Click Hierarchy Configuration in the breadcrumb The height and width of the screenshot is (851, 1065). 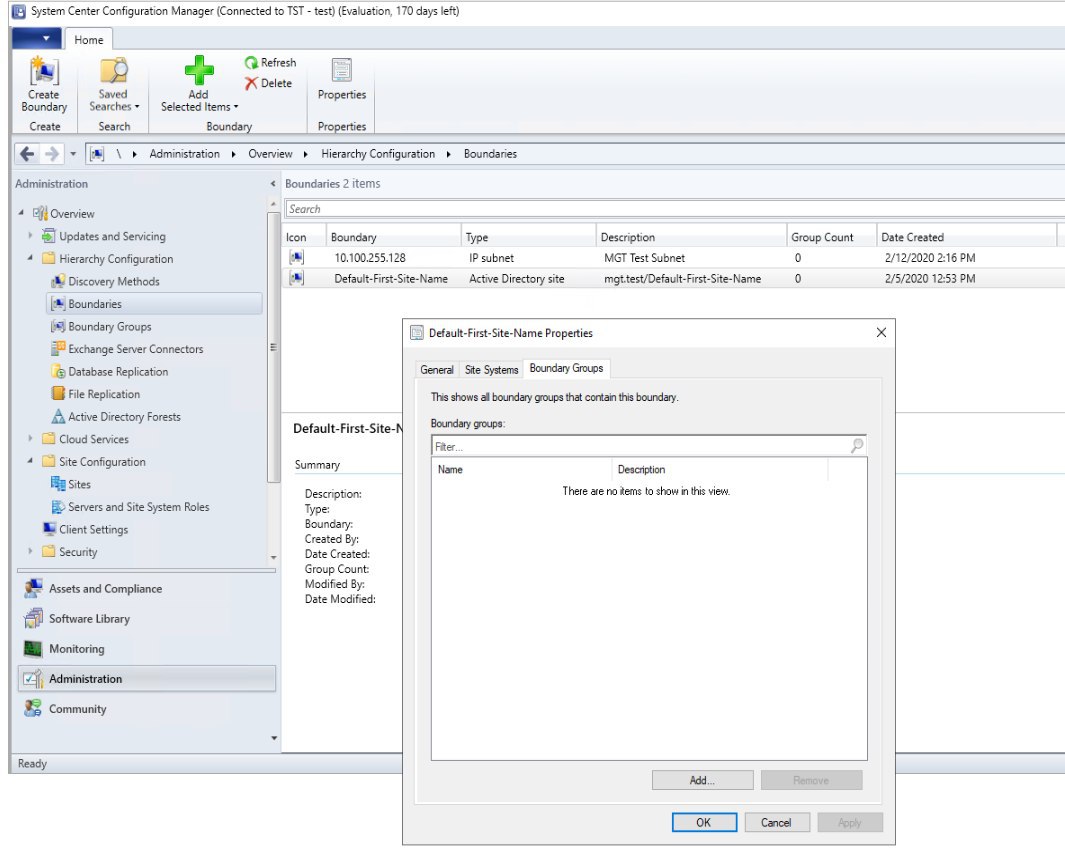click(378, 153)
